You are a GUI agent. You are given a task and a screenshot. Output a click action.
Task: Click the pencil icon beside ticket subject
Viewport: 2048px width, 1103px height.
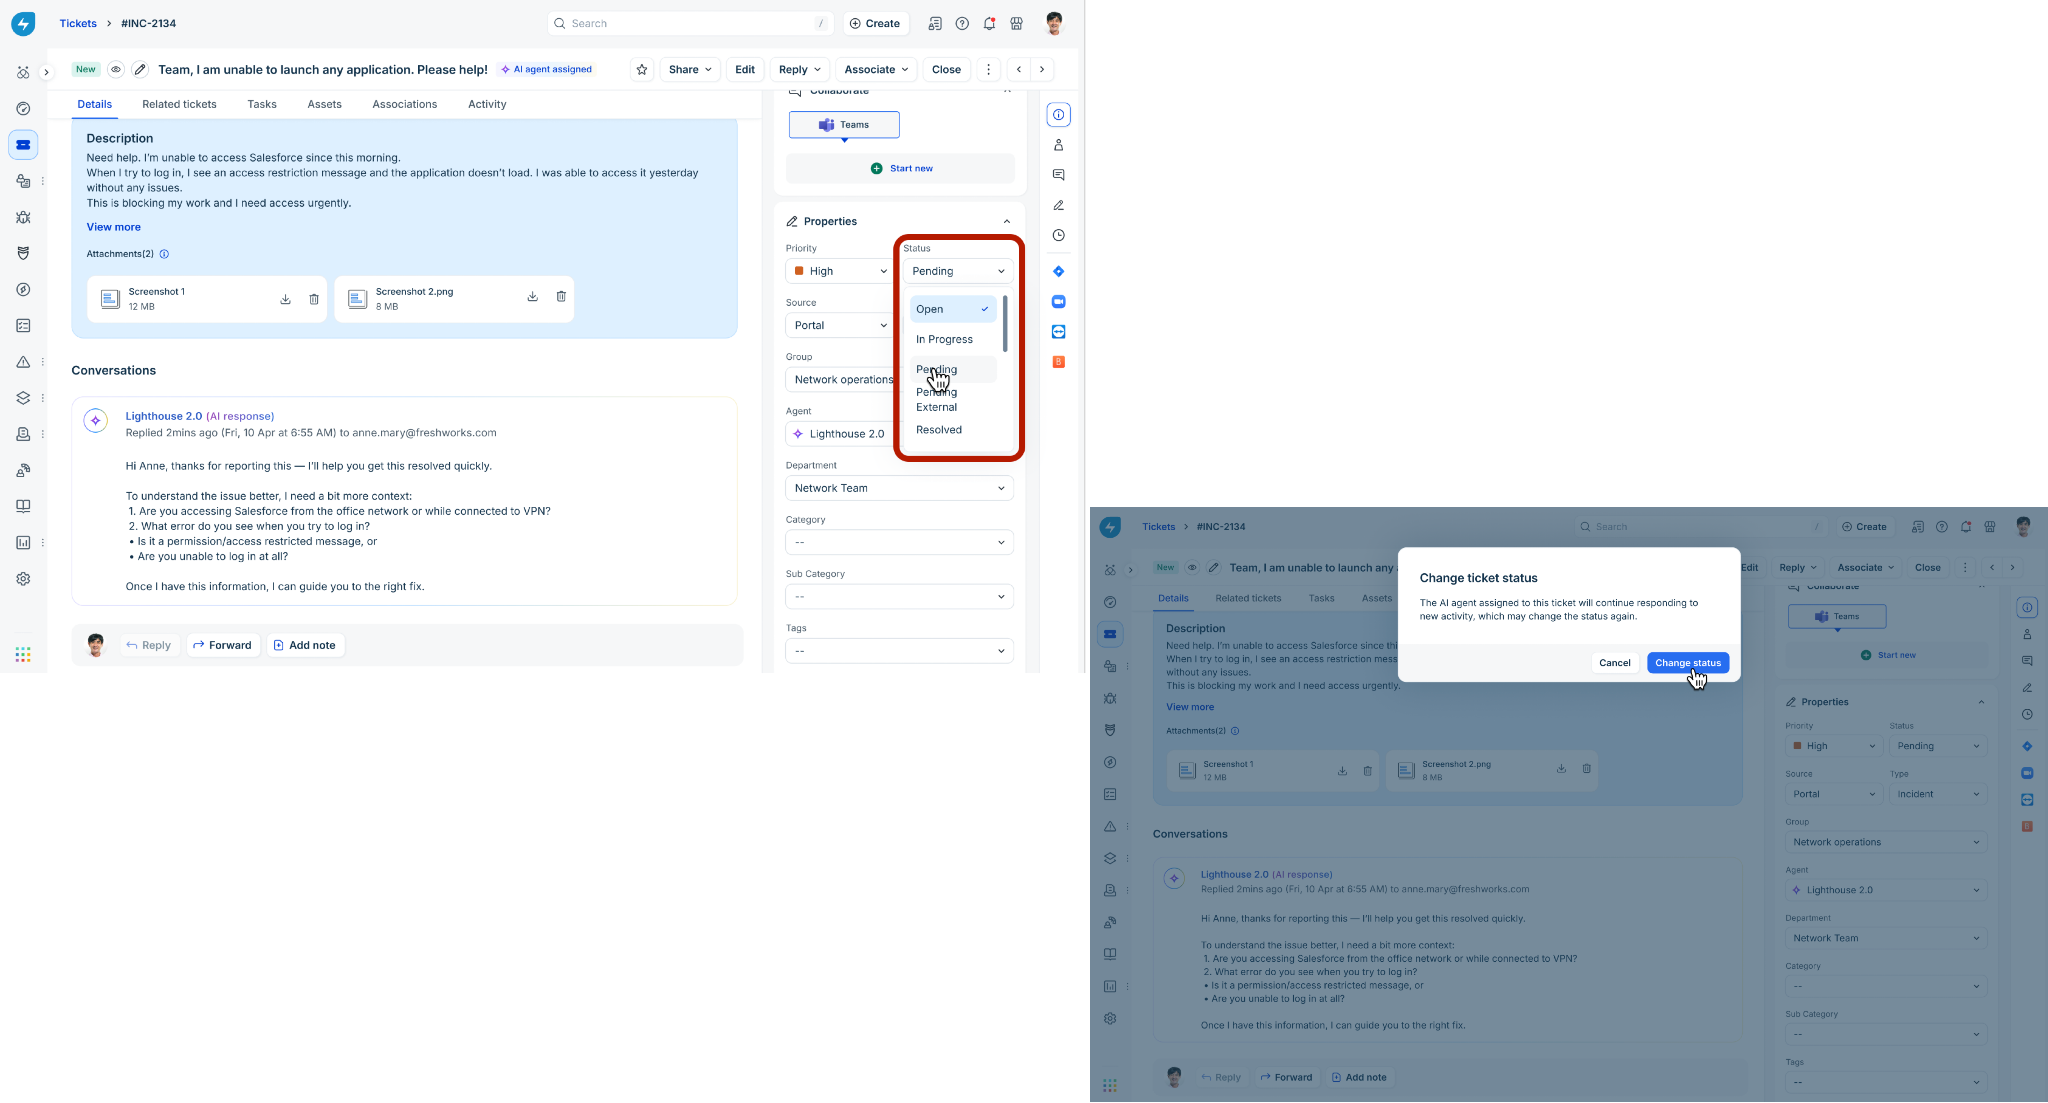(x=140, y=70)
